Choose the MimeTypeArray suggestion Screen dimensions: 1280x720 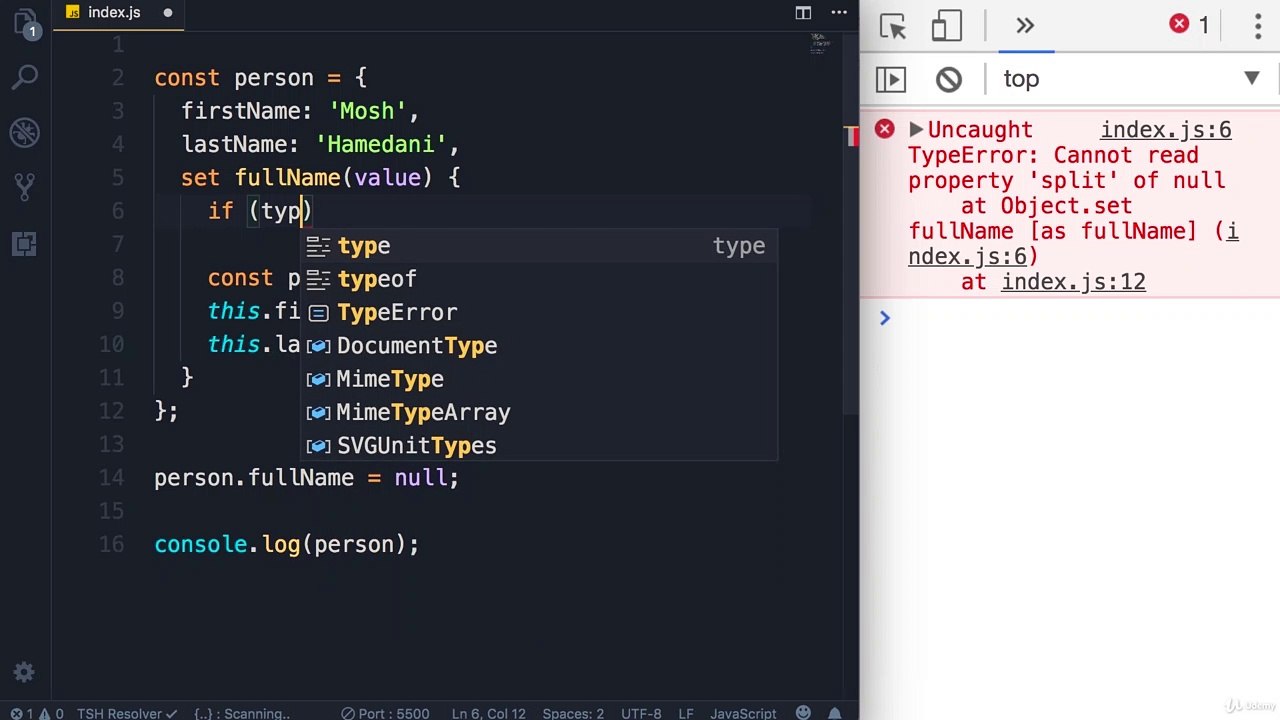click(x=539, y=412)
